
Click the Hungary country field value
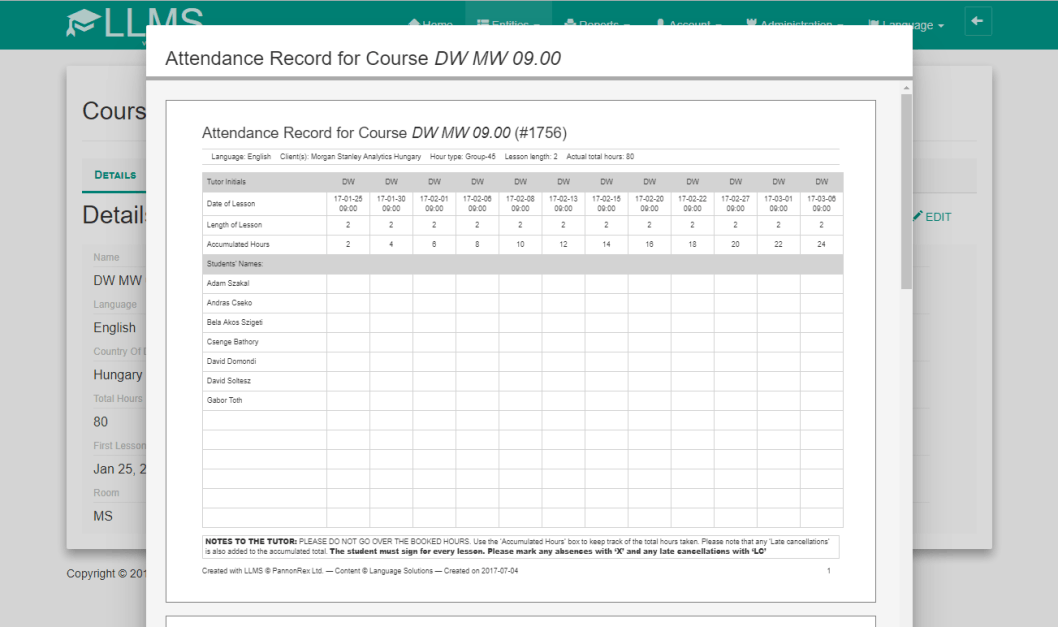[117, 375]
